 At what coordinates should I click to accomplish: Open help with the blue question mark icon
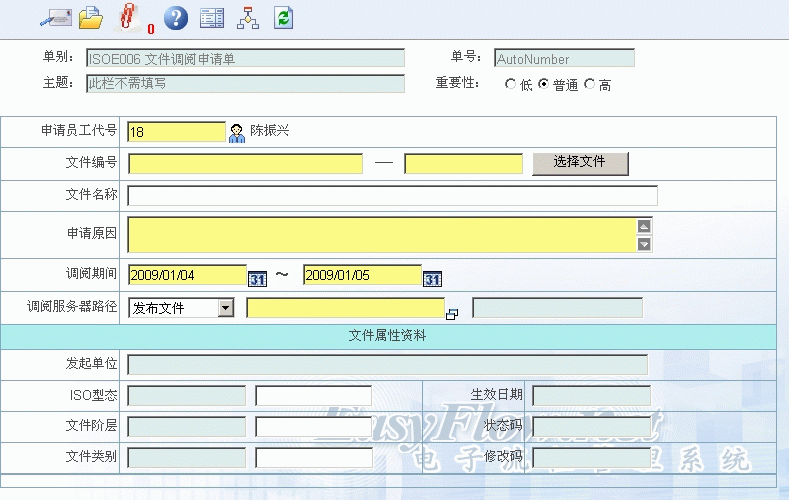(x=175, y=17)
